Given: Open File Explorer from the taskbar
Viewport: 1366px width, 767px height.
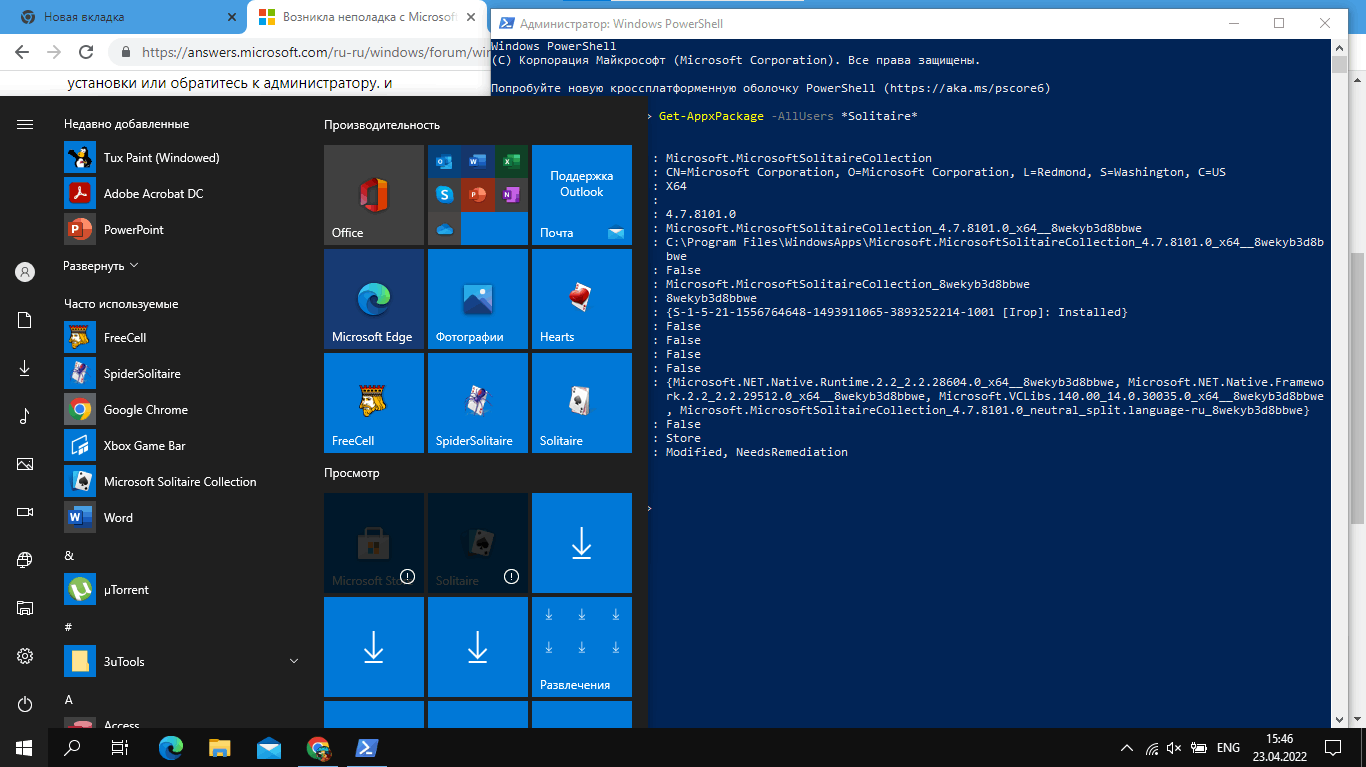Looking at the screenshot, I should pyautogui.click(x=220, y=748).
